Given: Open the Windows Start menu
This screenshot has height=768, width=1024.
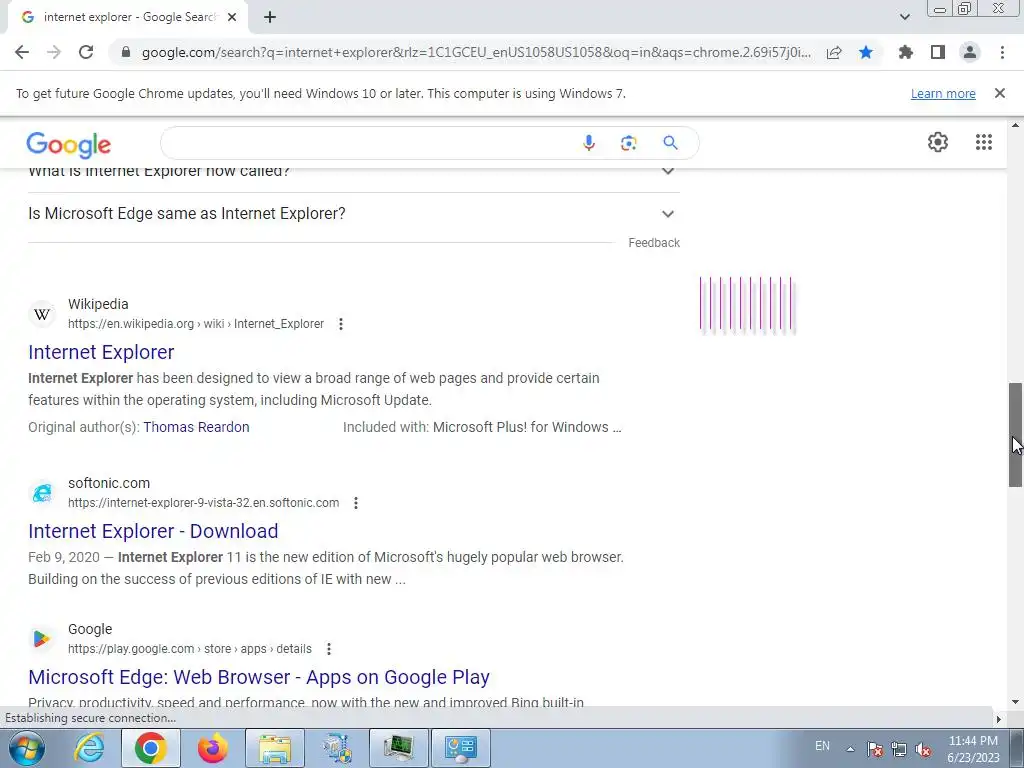Looking at the screenshot, I should click(27, 748).
